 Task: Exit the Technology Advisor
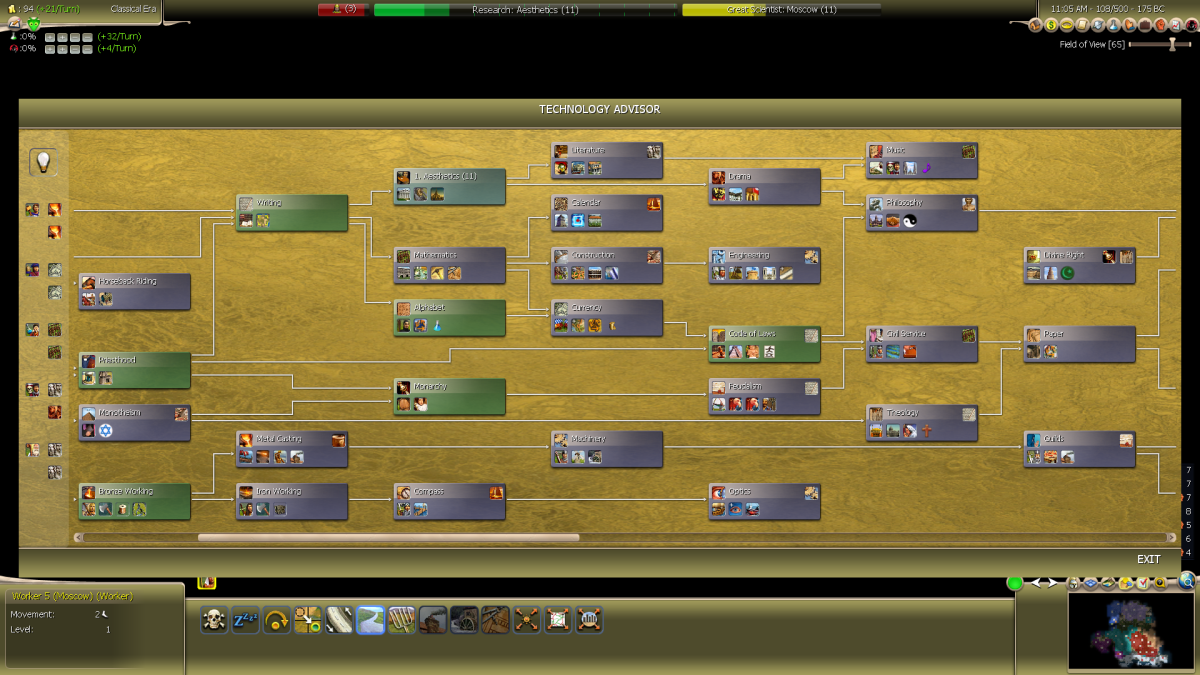[1149, 559]
